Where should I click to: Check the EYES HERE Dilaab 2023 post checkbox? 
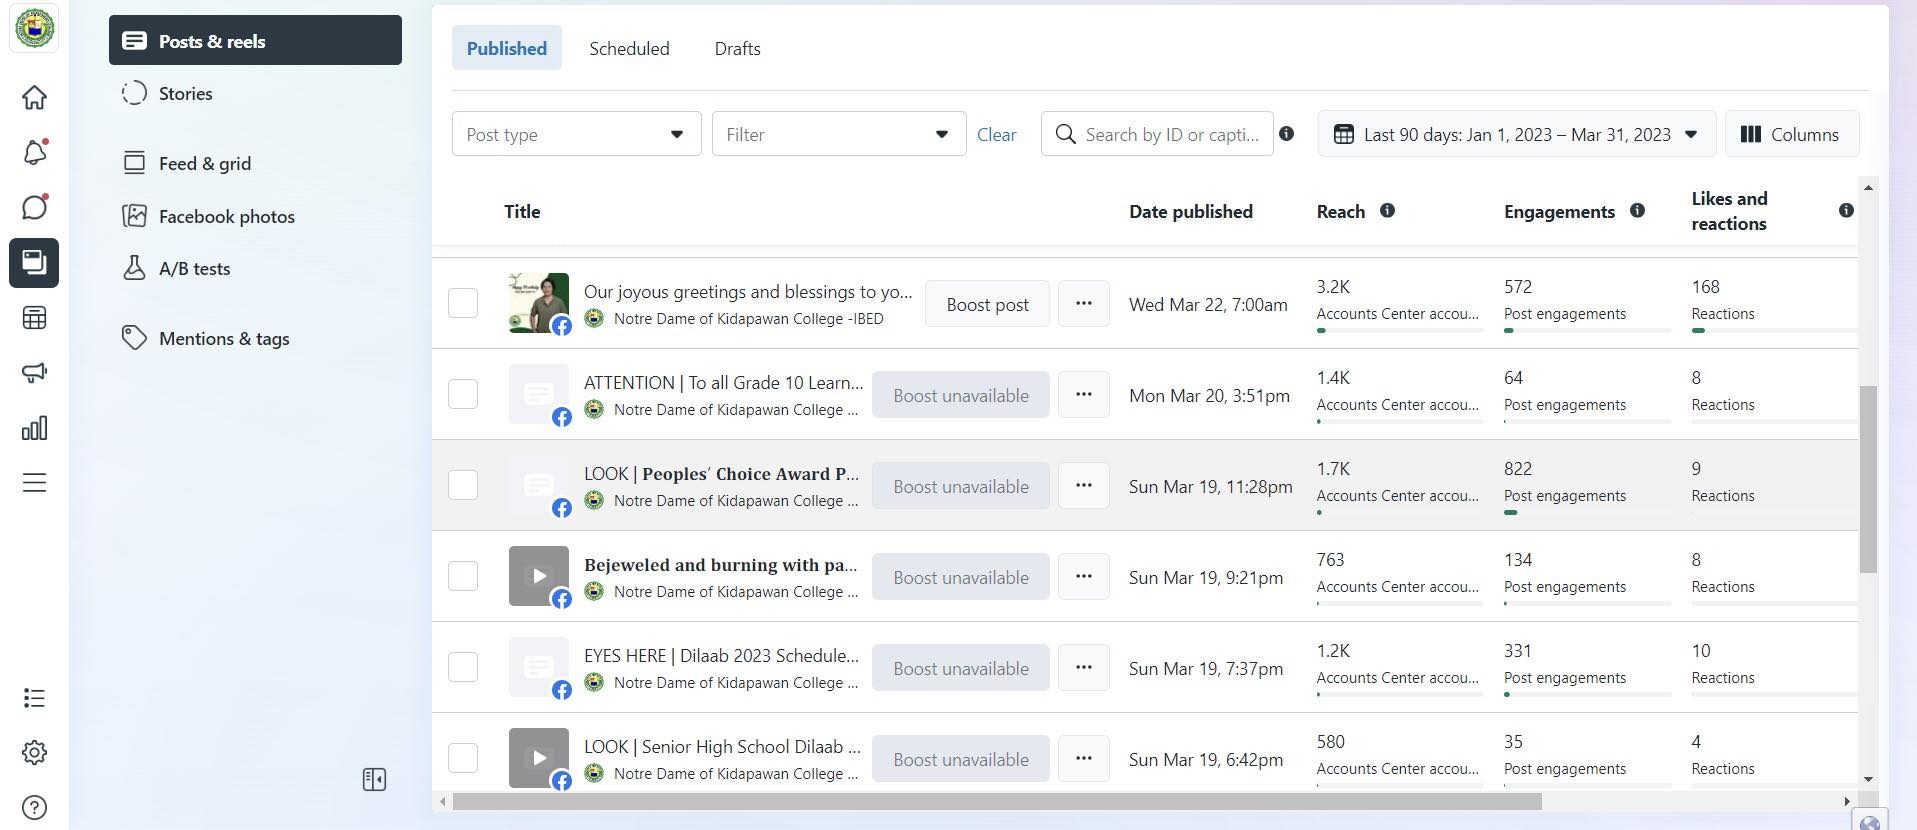[x=463, y=667]
